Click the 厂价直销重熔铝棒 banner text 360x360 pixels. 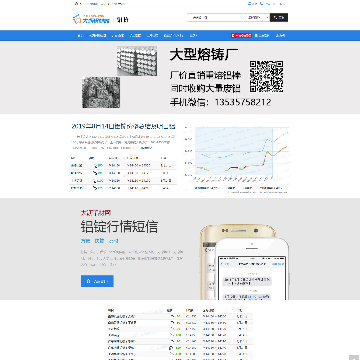[x=205, y=75]
